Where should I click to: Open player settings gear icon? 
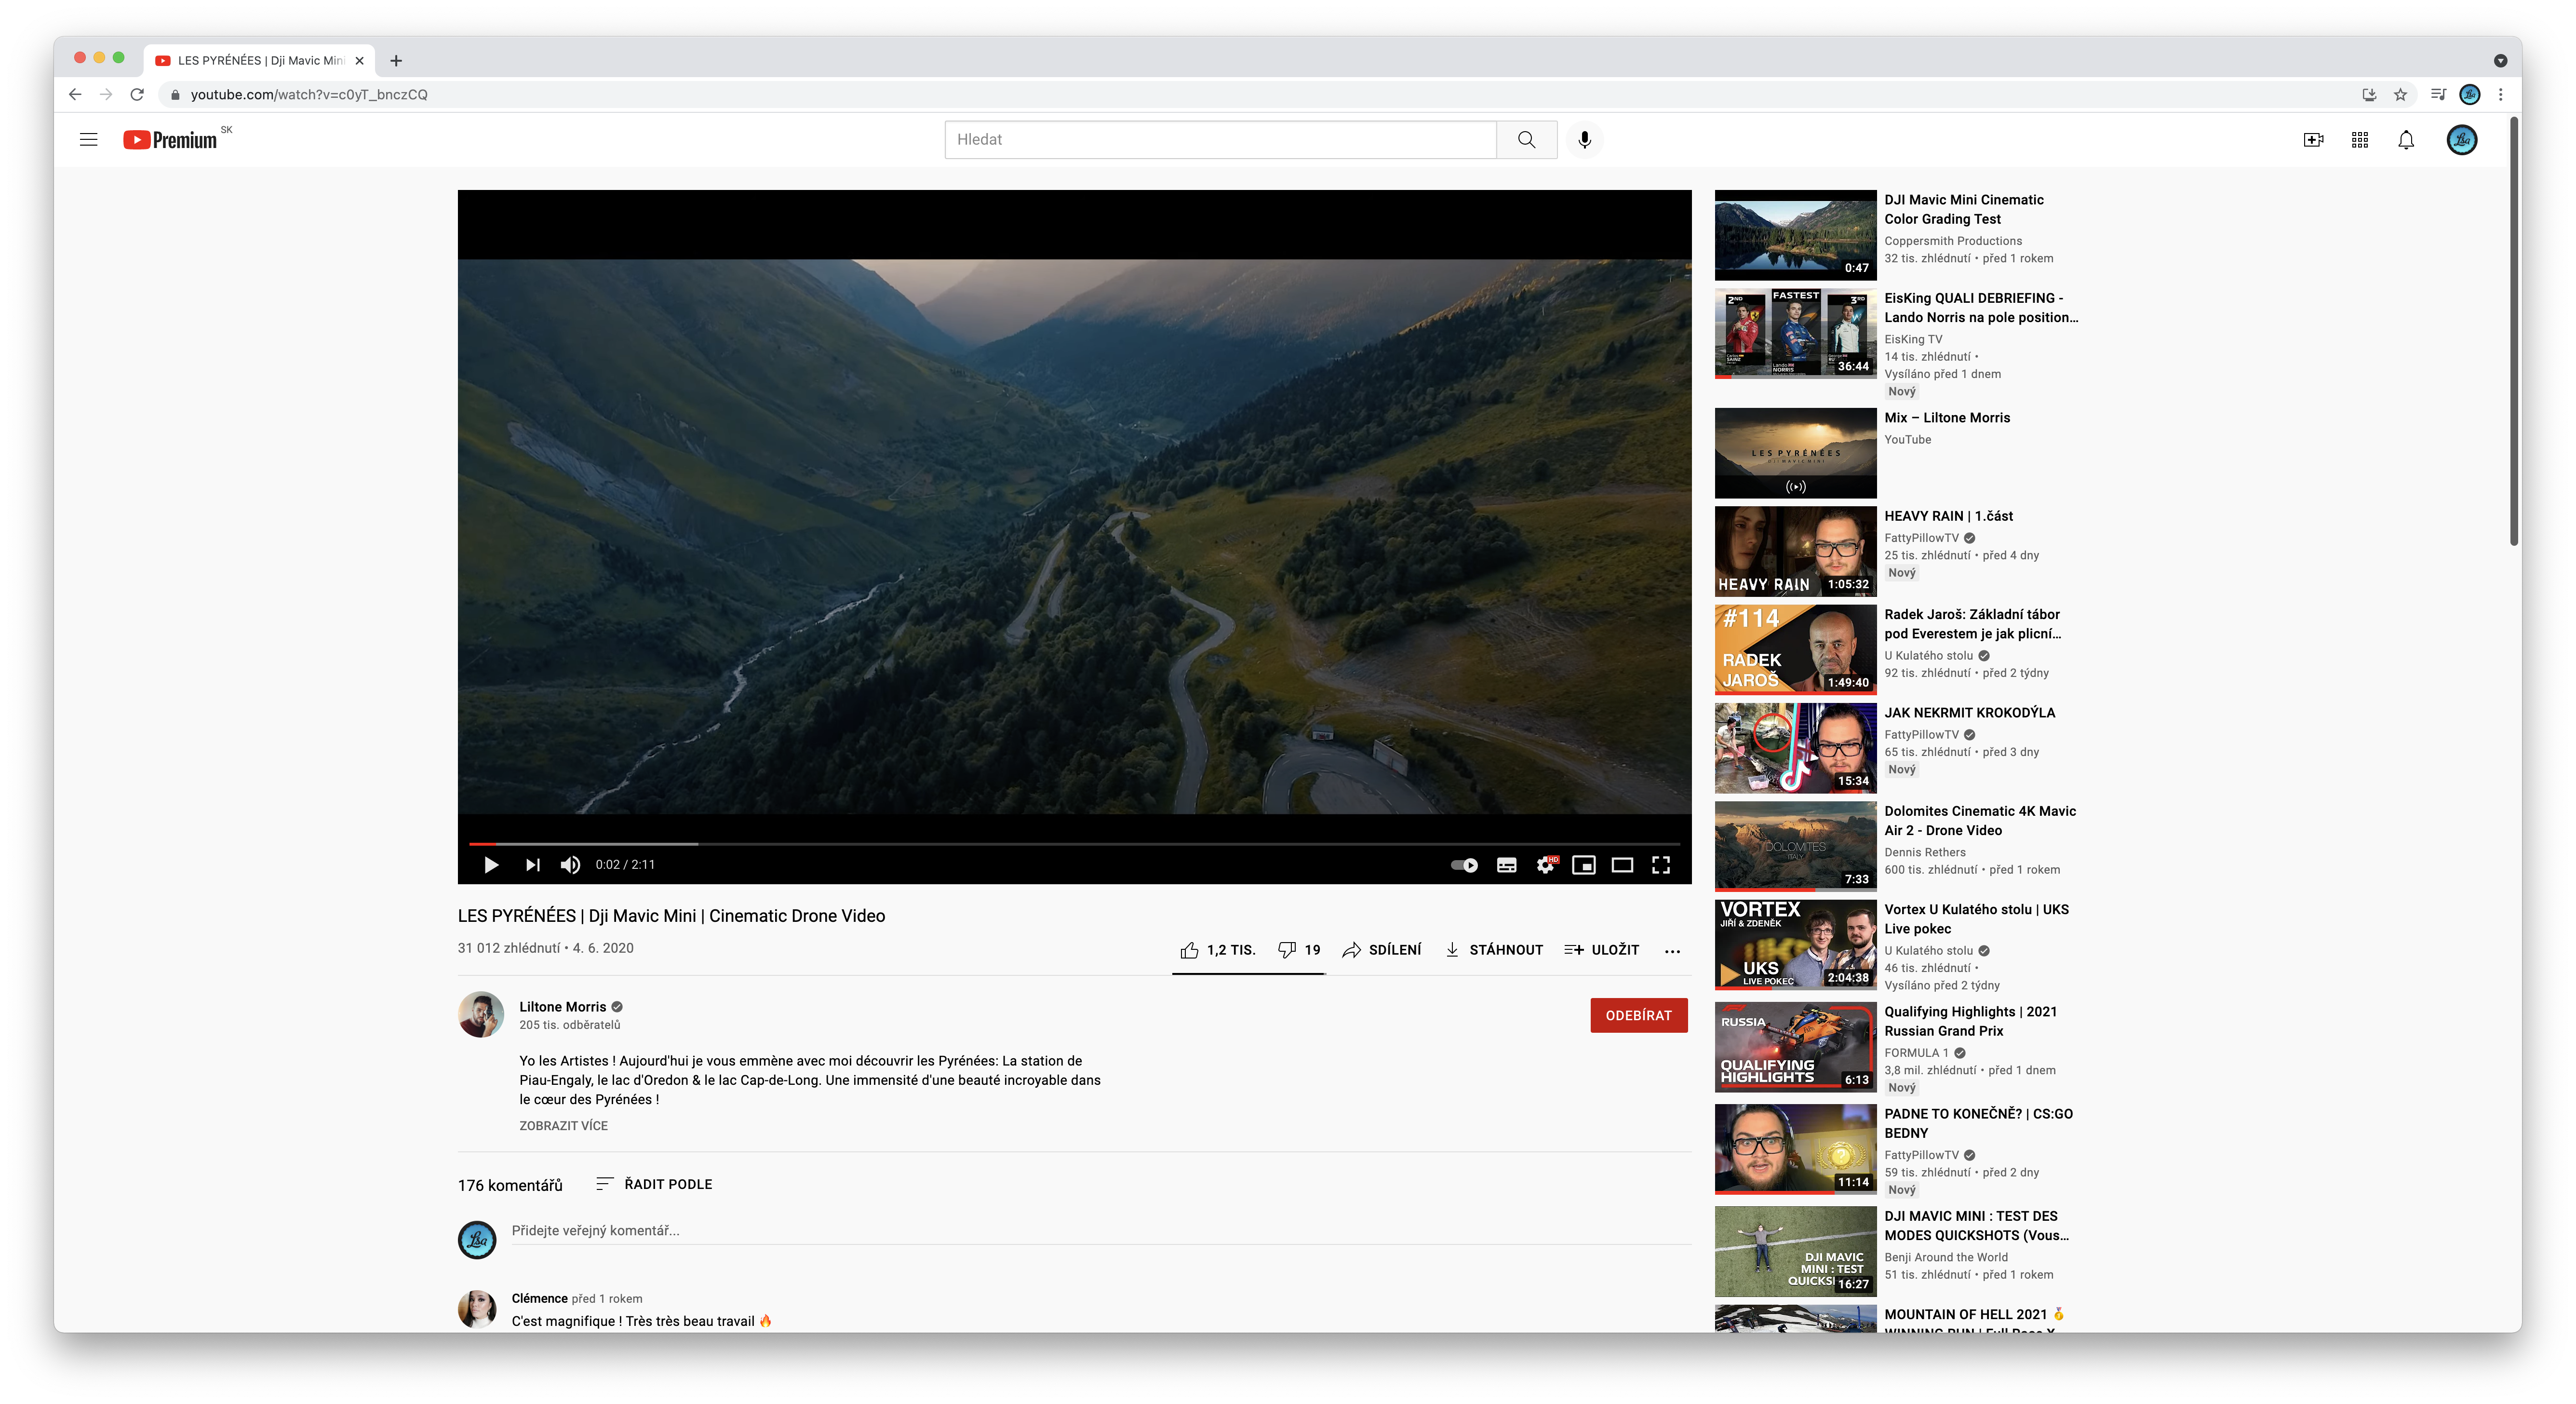(x=1545, y=865)
